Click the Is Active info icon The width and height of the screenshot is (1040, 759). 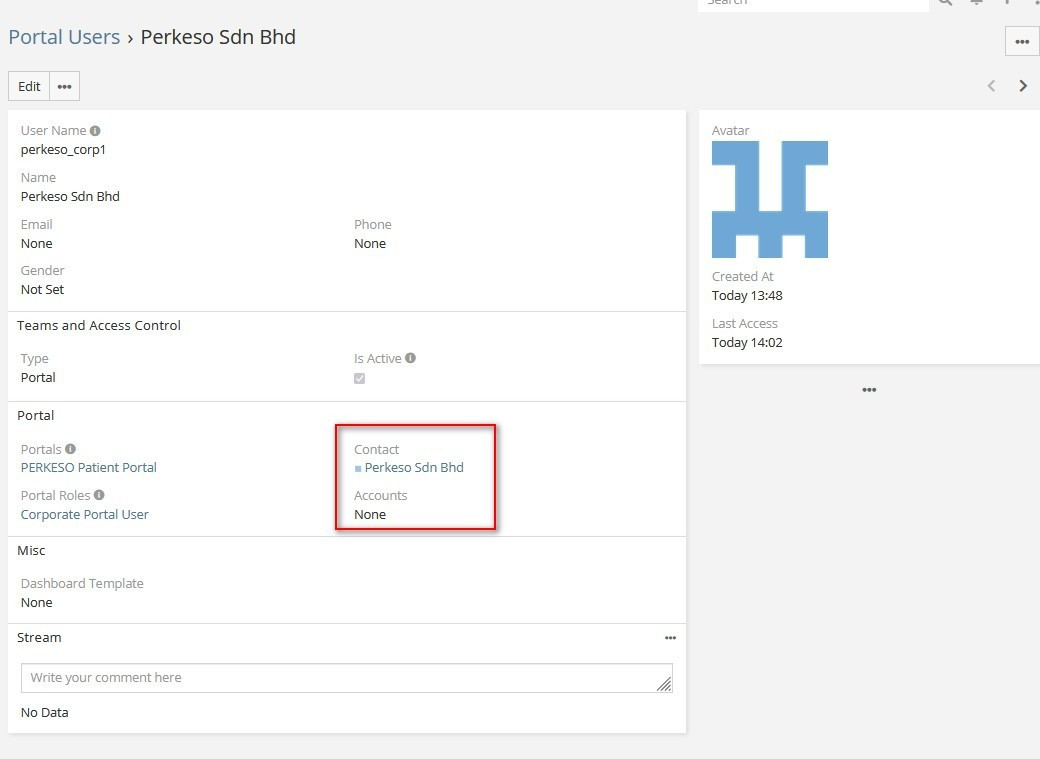click(410, 358)
